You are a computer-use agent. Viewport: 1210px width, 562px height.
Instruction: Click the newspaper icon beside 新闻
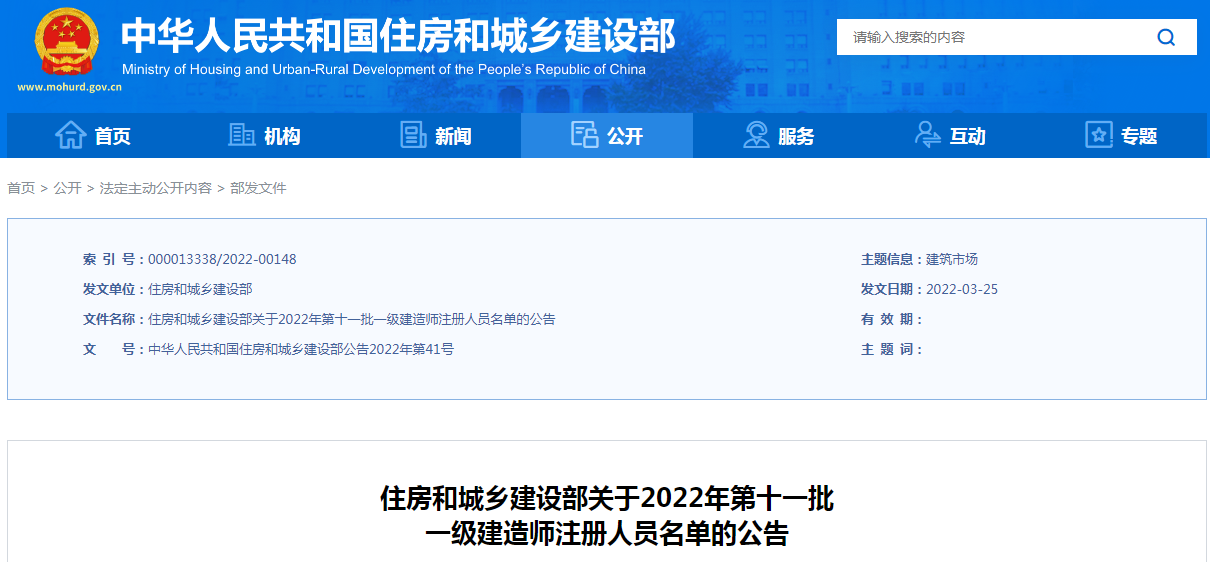[x=413, y=135]
